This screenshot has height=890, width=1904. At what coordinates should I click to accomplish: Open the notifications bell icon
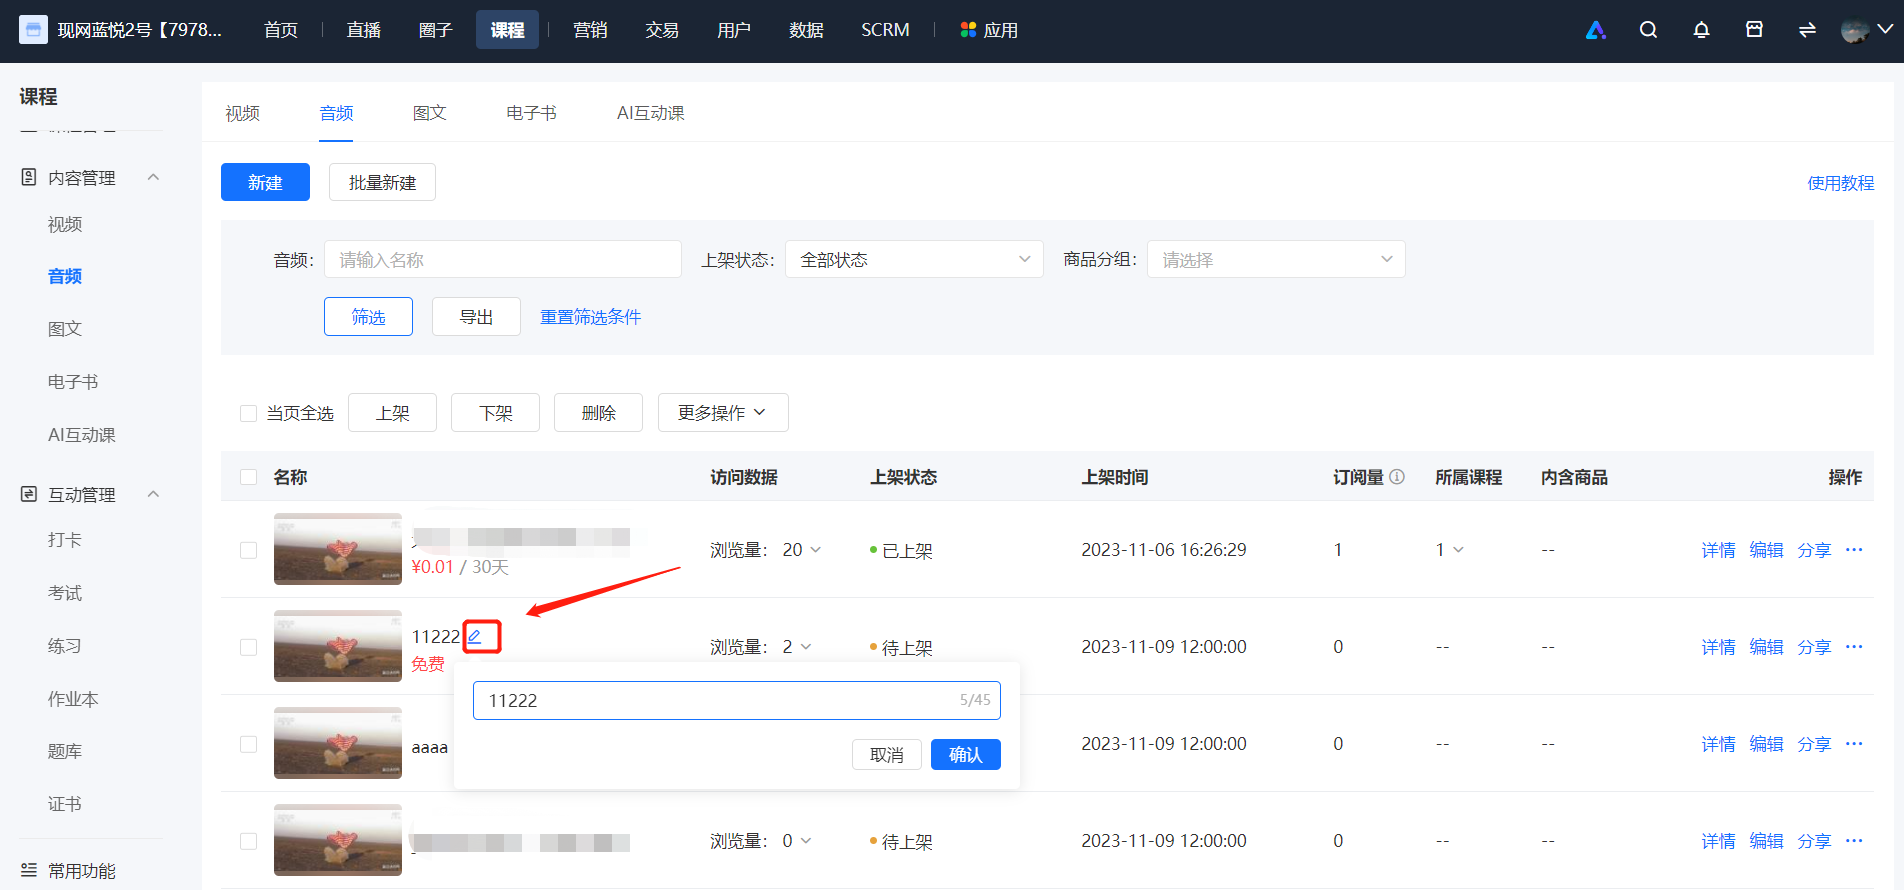(x=1701, y=30)
